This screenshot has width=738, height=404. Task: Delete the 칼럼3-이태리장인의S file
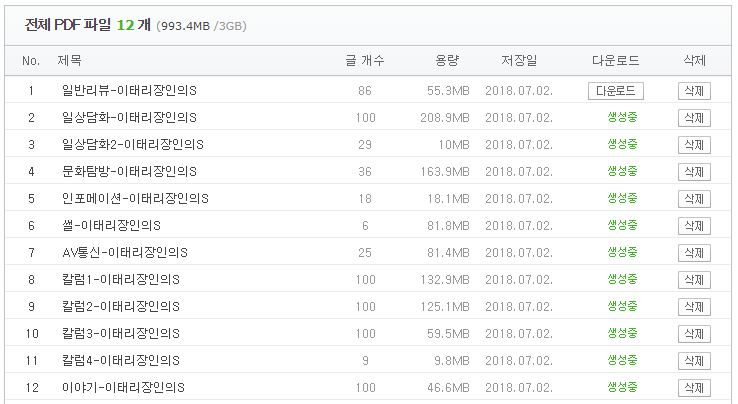(x=694, y=334)
